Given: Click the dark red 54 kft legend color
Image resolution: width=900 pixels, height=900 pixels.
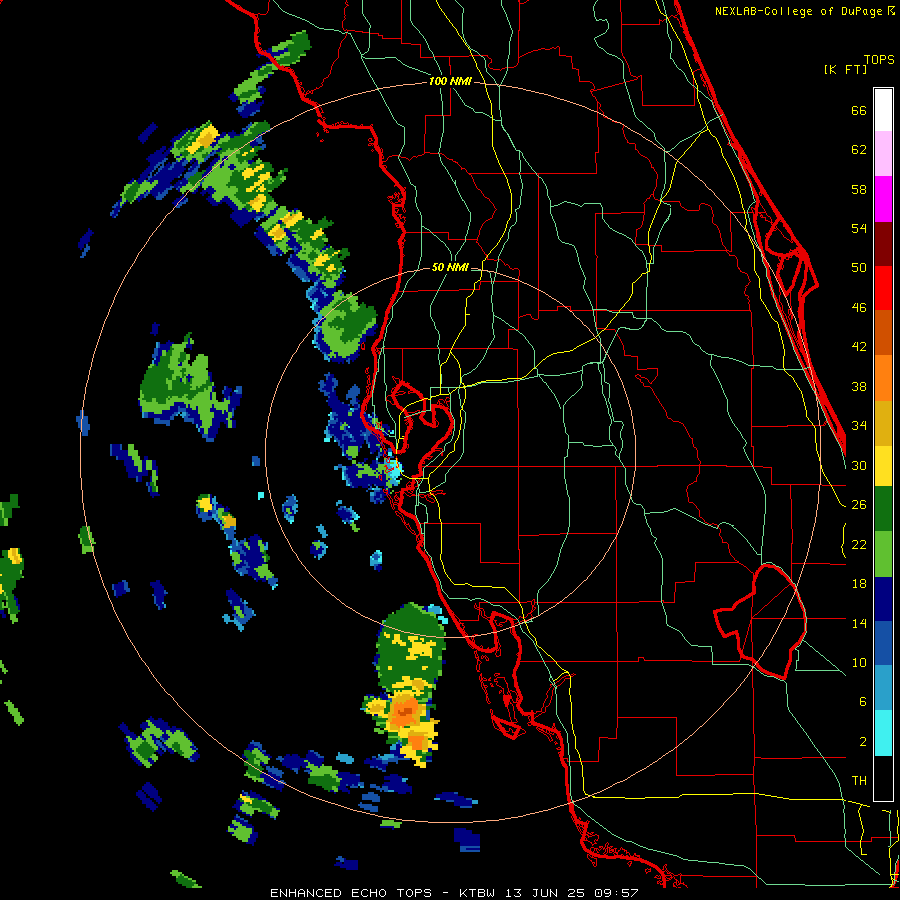Looking at the screenshot, I should click(x=883, y=244).
